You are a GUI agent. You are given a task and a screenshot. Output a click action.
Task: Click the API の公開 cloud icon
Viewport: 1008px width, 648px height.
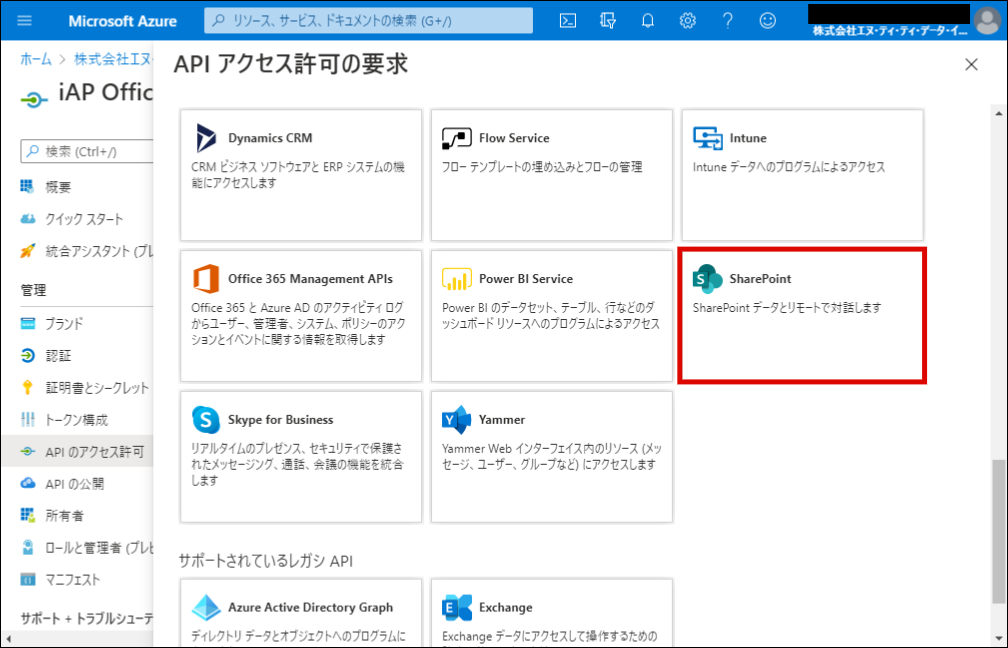pos(27,483)
